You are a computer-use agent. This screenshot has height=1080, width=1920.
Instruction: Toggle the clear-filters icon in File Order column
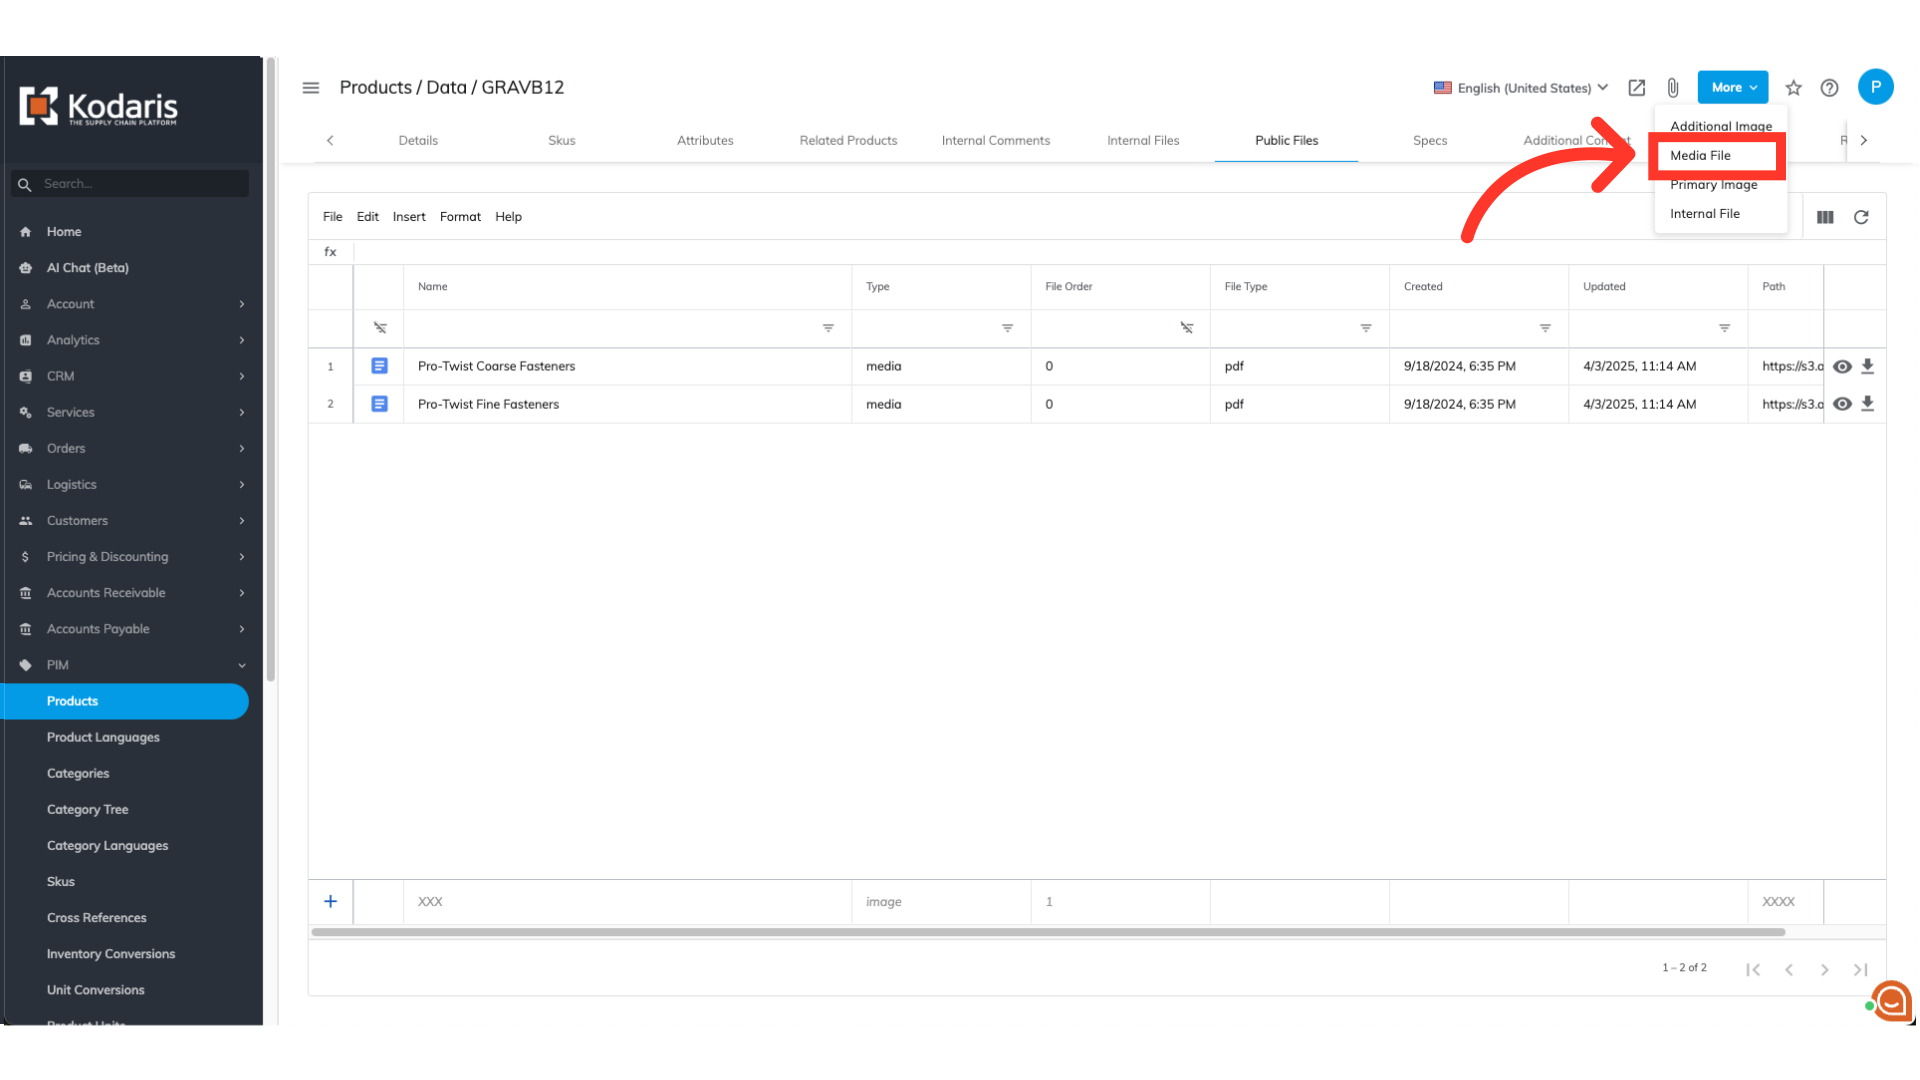tap(1186, 328)
